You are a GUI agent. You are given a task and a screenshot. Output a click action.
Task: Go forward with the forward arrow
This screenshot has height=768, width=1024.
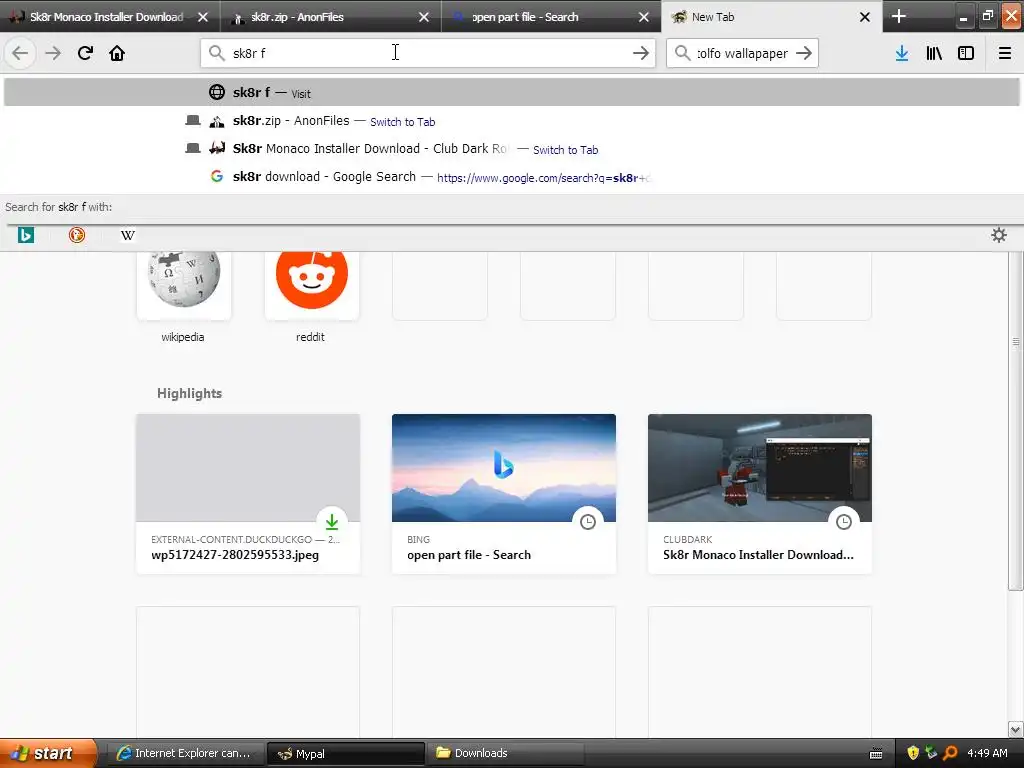click(x=53, y=53)
